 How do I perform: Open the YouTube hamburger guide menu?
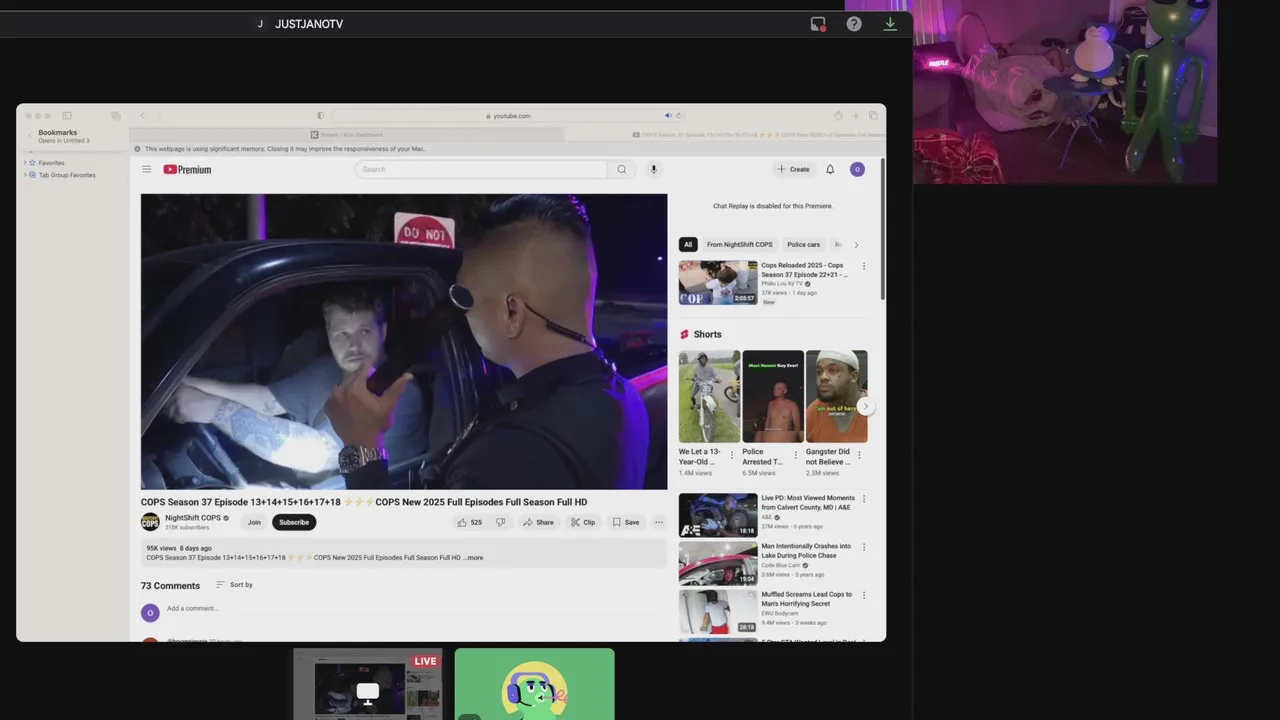pyautogui.click(x=146, y=169)
